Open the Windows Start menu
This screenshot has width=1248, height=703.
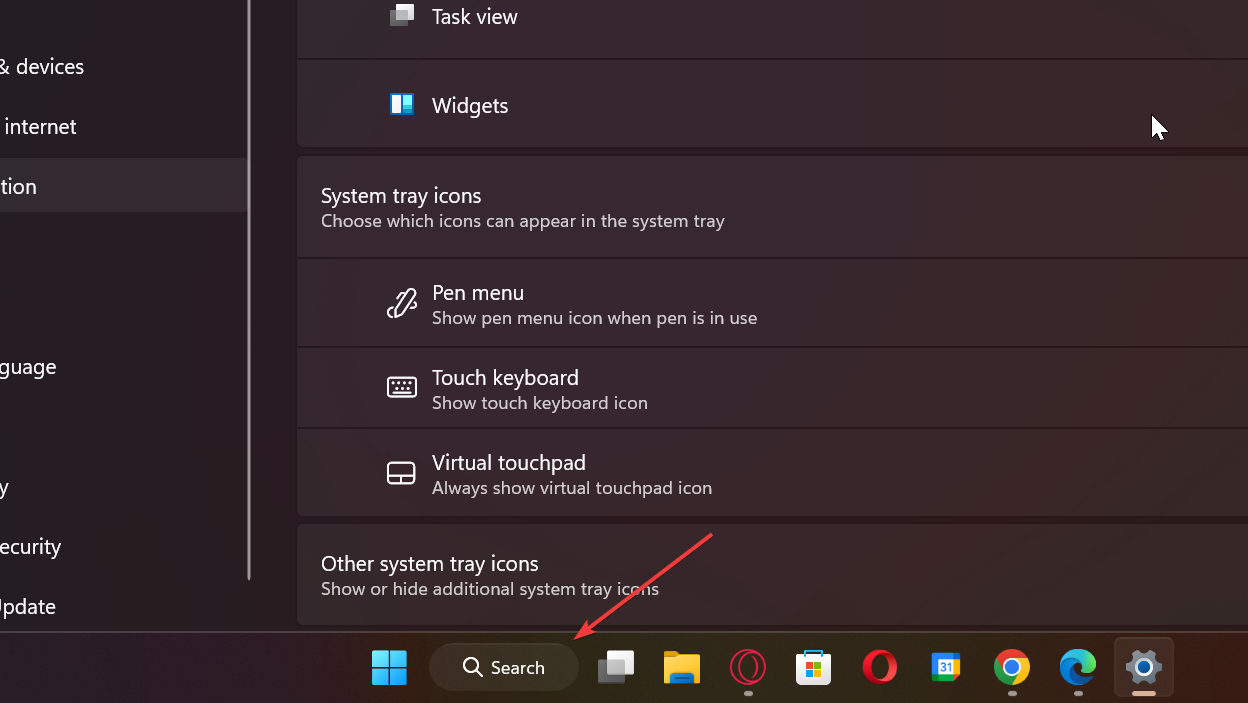pos(389,667)
